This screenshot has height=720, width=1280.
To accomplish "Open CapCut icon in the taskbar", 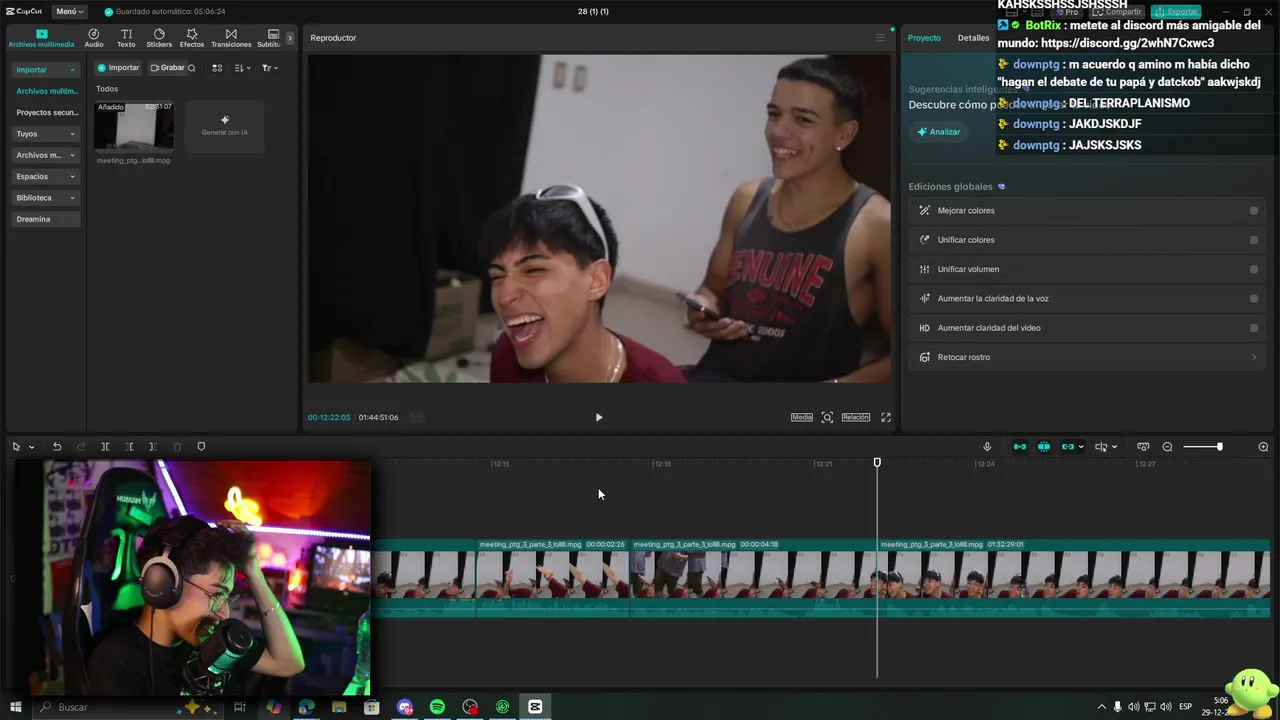I will pyautogui.click(x=535, y=707).
